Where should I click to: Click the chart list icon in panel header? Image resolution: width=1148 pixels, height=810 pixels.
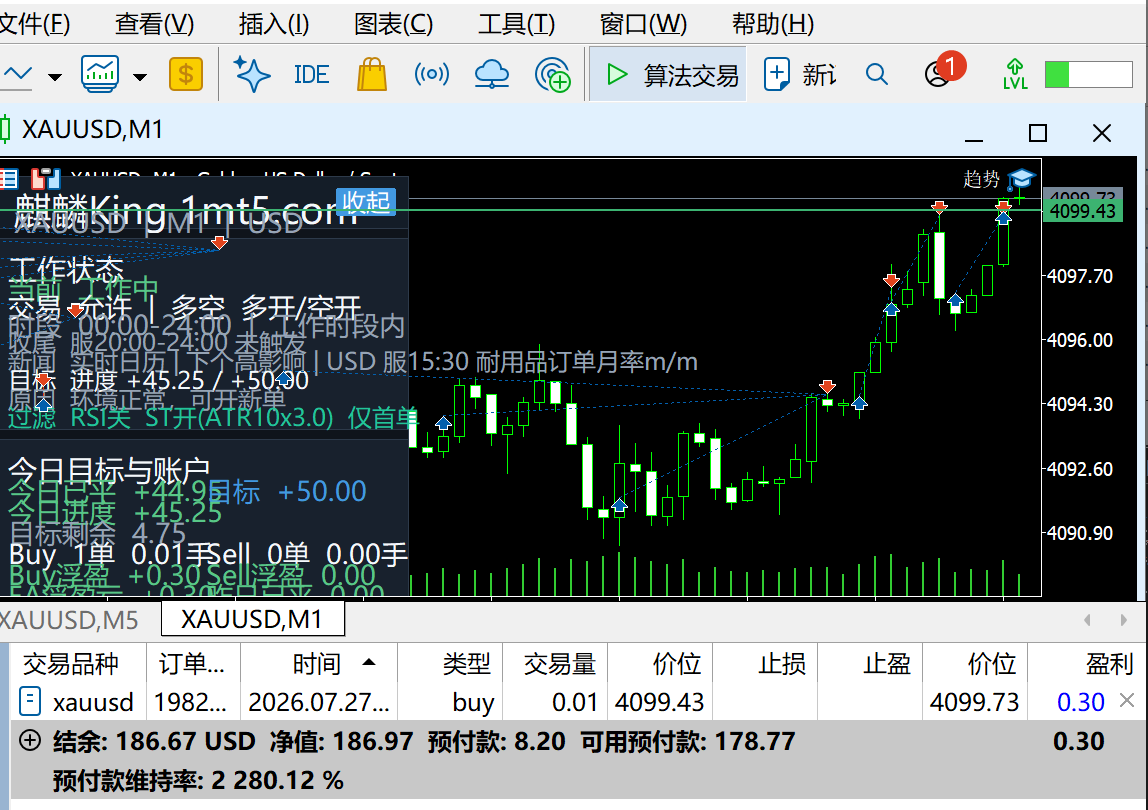click(x=9, y=178)
